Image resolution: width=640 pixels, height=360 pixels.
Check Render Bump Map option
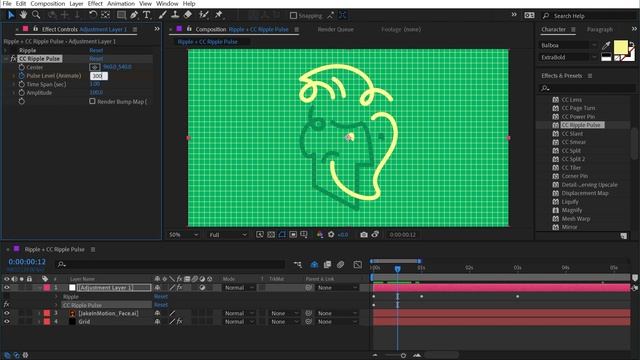(x=92, y=101)
